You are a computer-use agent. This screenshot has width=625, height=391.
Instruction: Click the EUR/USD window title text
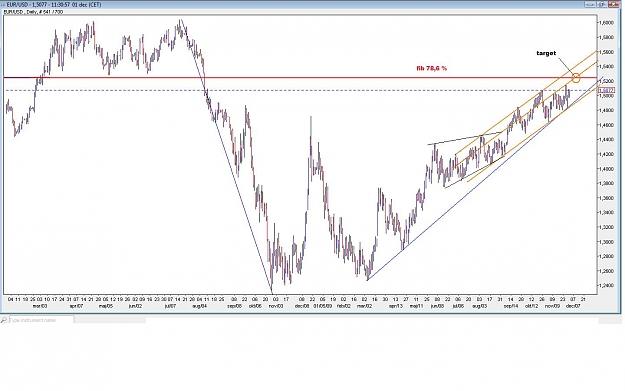pyautogui.click(x=54, y=5)
